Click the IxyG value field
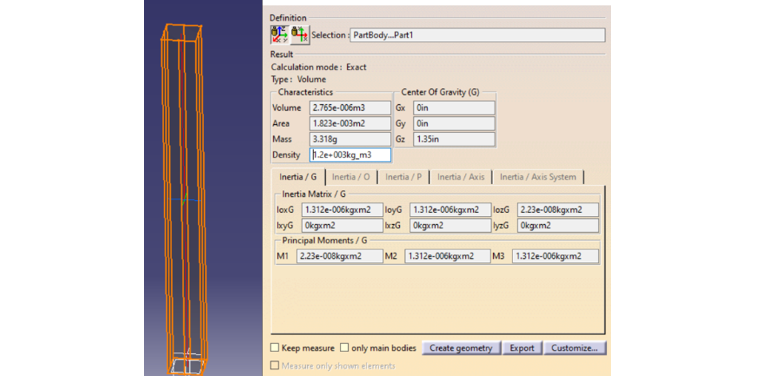The width and height of the screenshot is (776, 376). [342, 226]
